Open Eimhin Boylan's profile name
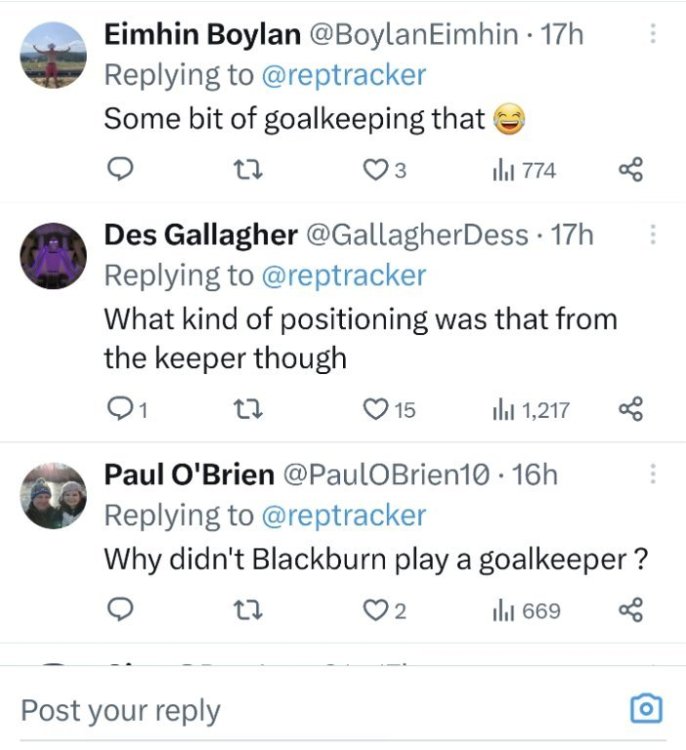Screen dimensions: 686x750 pyautogui.click(x=202, y=35)
